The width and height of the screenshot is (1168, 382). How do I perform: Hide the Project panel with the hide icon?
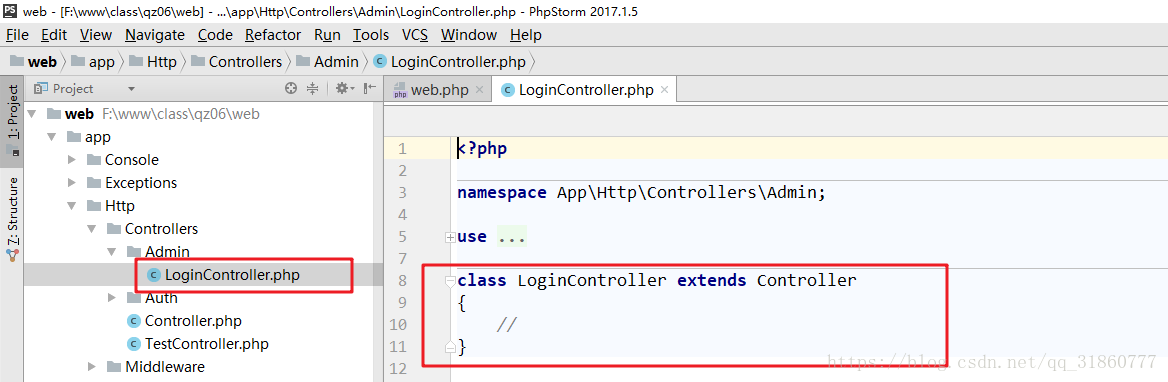coord(369,89)
